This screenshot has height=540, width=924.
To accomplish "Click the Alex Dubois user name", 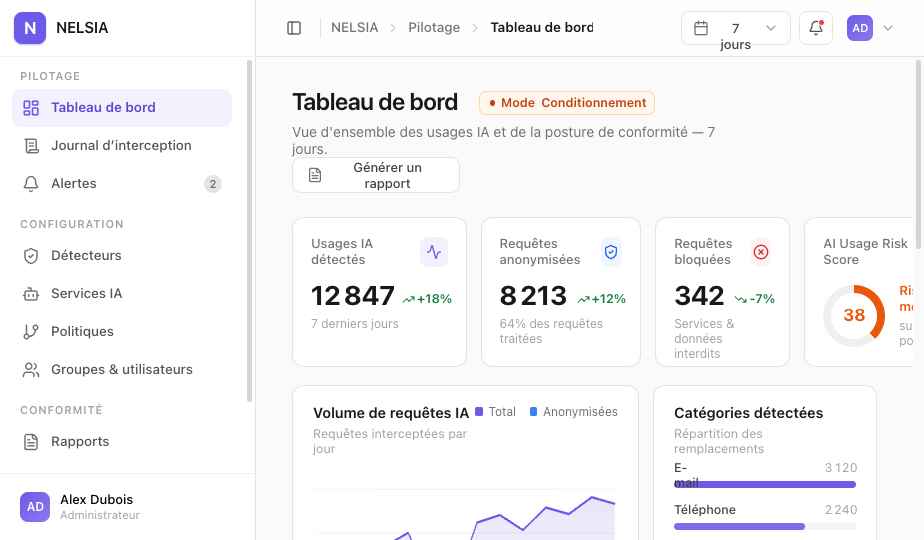I will 97,499.
